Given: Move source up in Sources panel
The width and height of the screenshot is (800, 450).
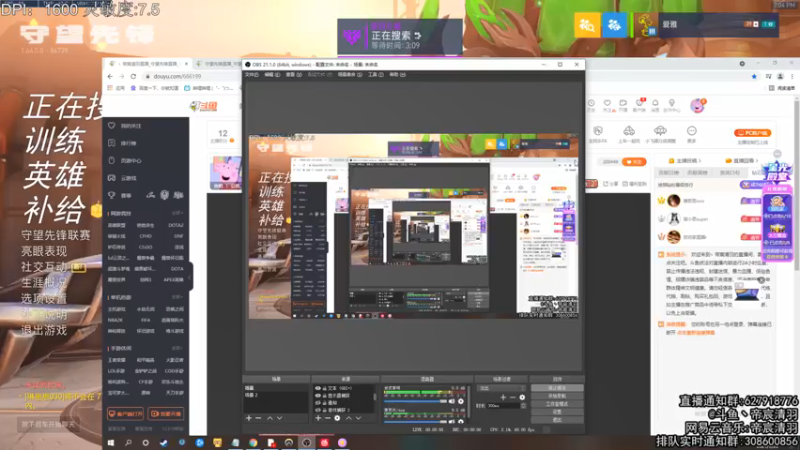Looking at the screenshot, I should 349,418.
